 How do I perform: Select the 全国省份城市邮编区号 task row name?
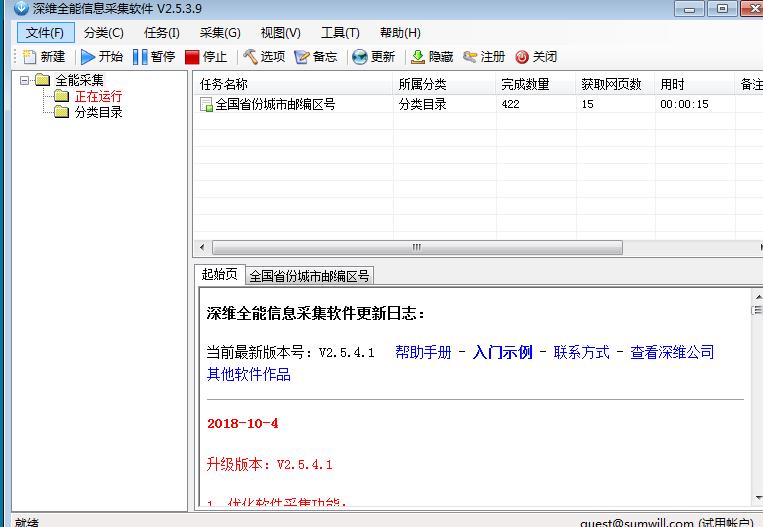(x=275, y=104)
